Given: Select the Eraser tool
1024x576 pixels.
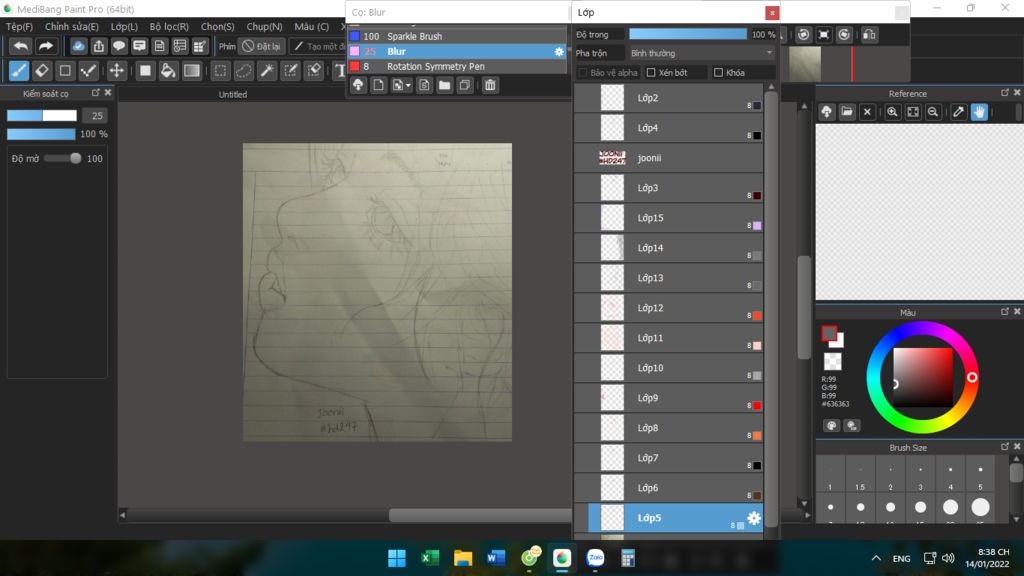Looking at the screenshot, I should [x=42, y=70].
